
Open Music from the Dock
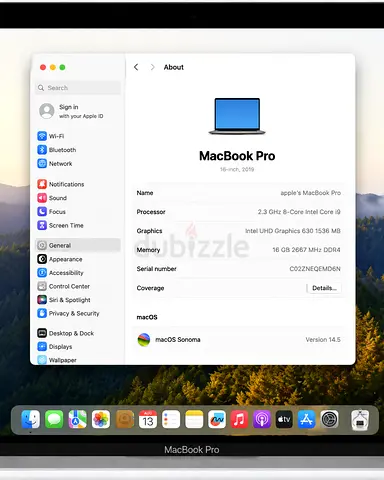239,419
